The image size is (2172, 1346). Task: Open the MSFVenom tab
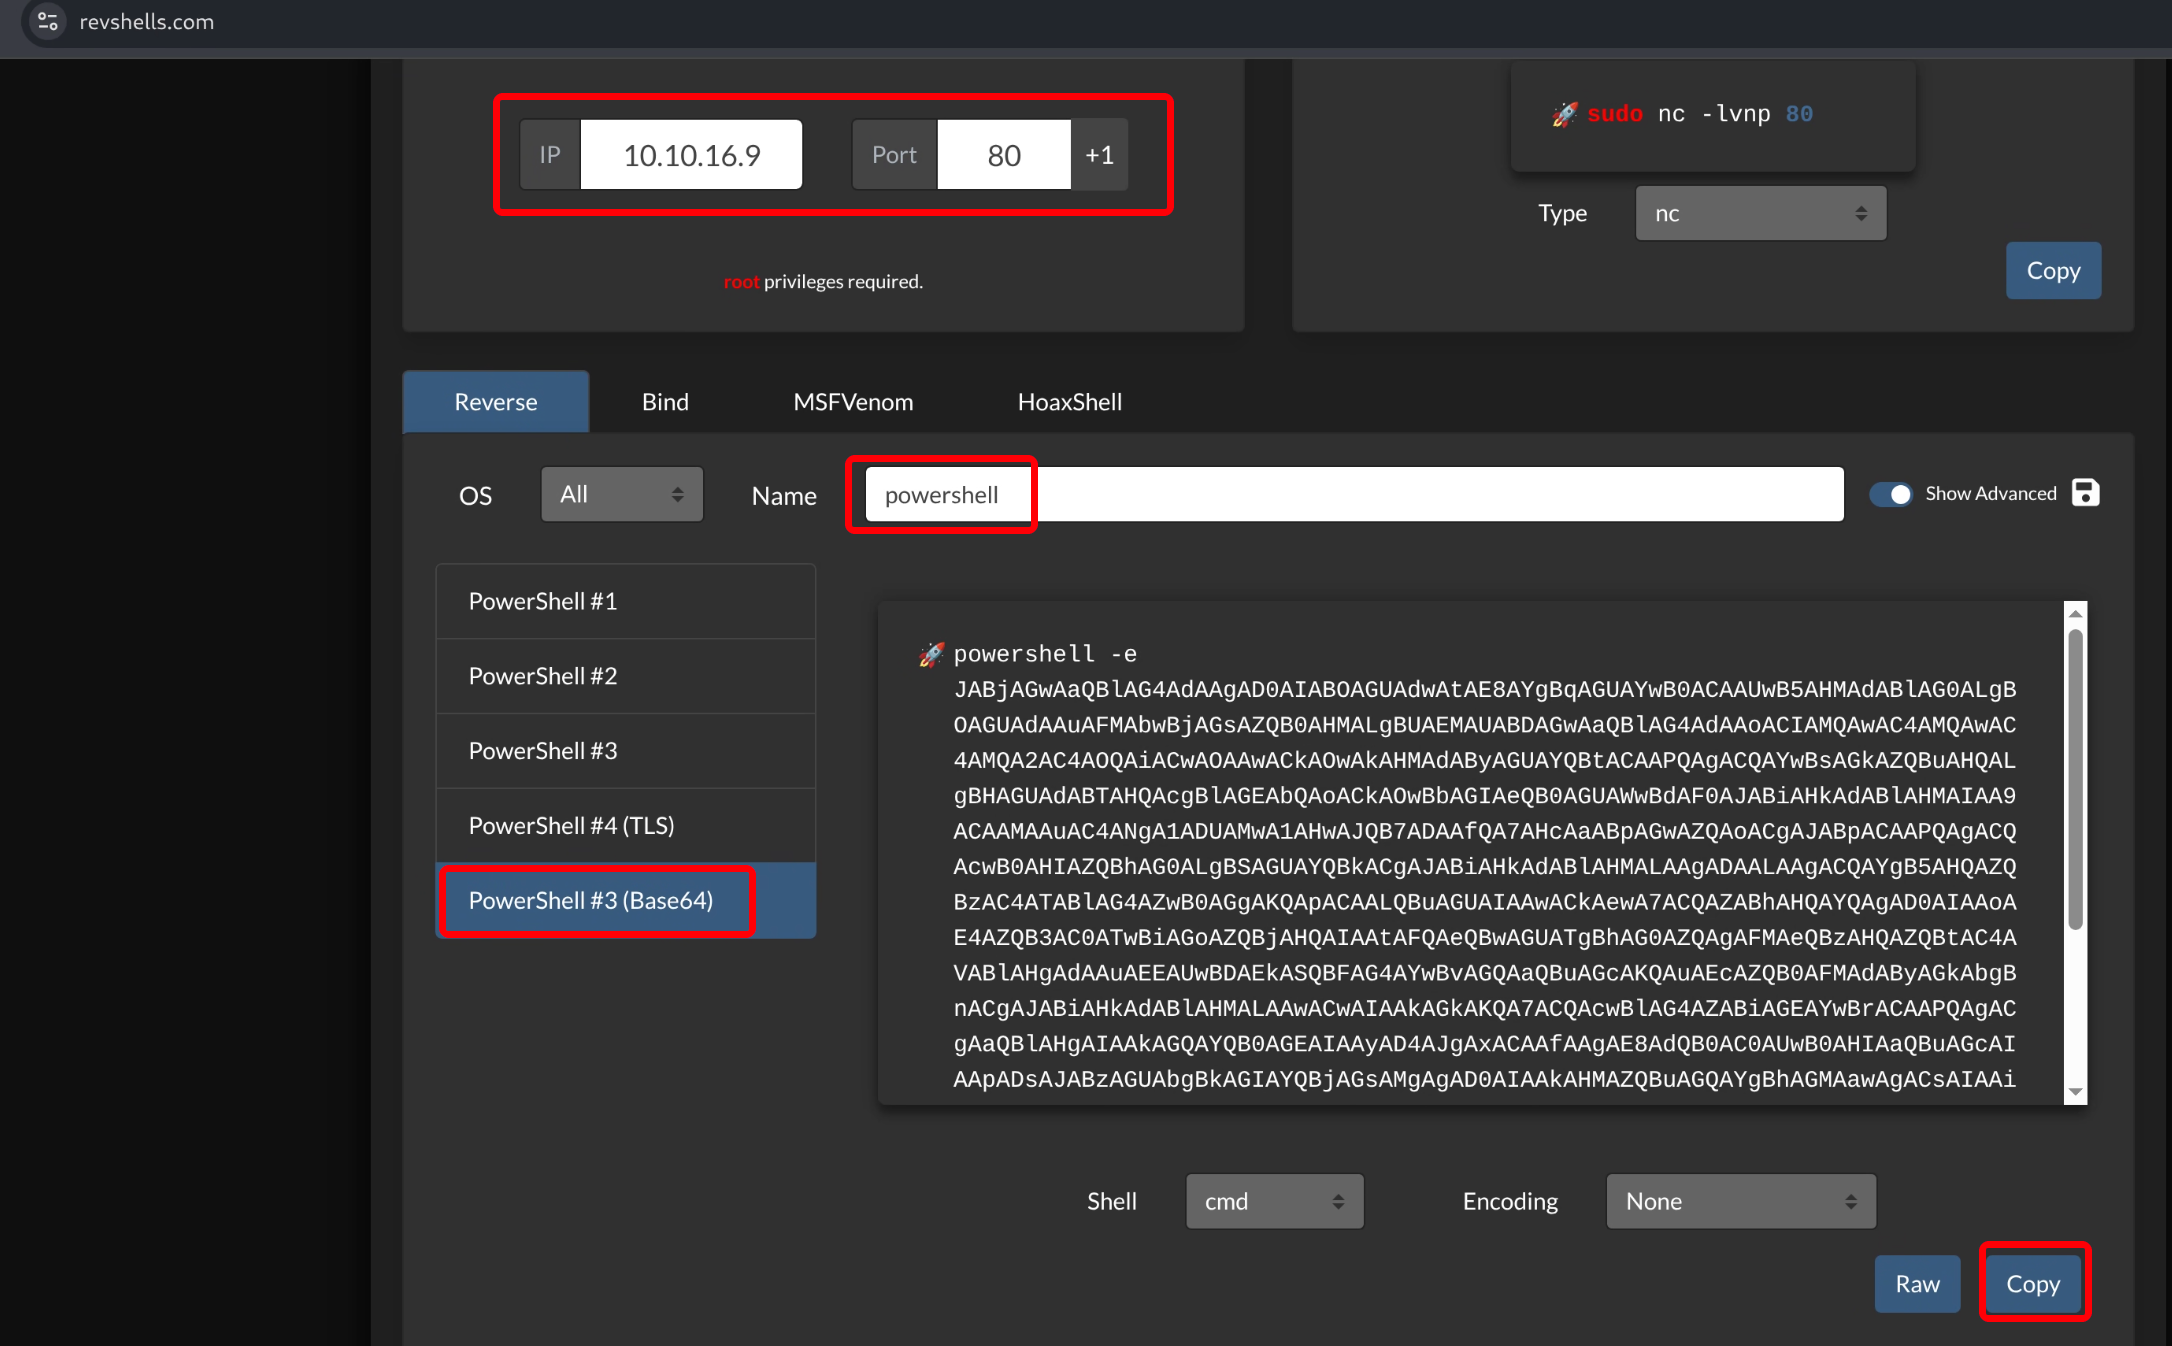pyautogui.click(x=853, y=402)
